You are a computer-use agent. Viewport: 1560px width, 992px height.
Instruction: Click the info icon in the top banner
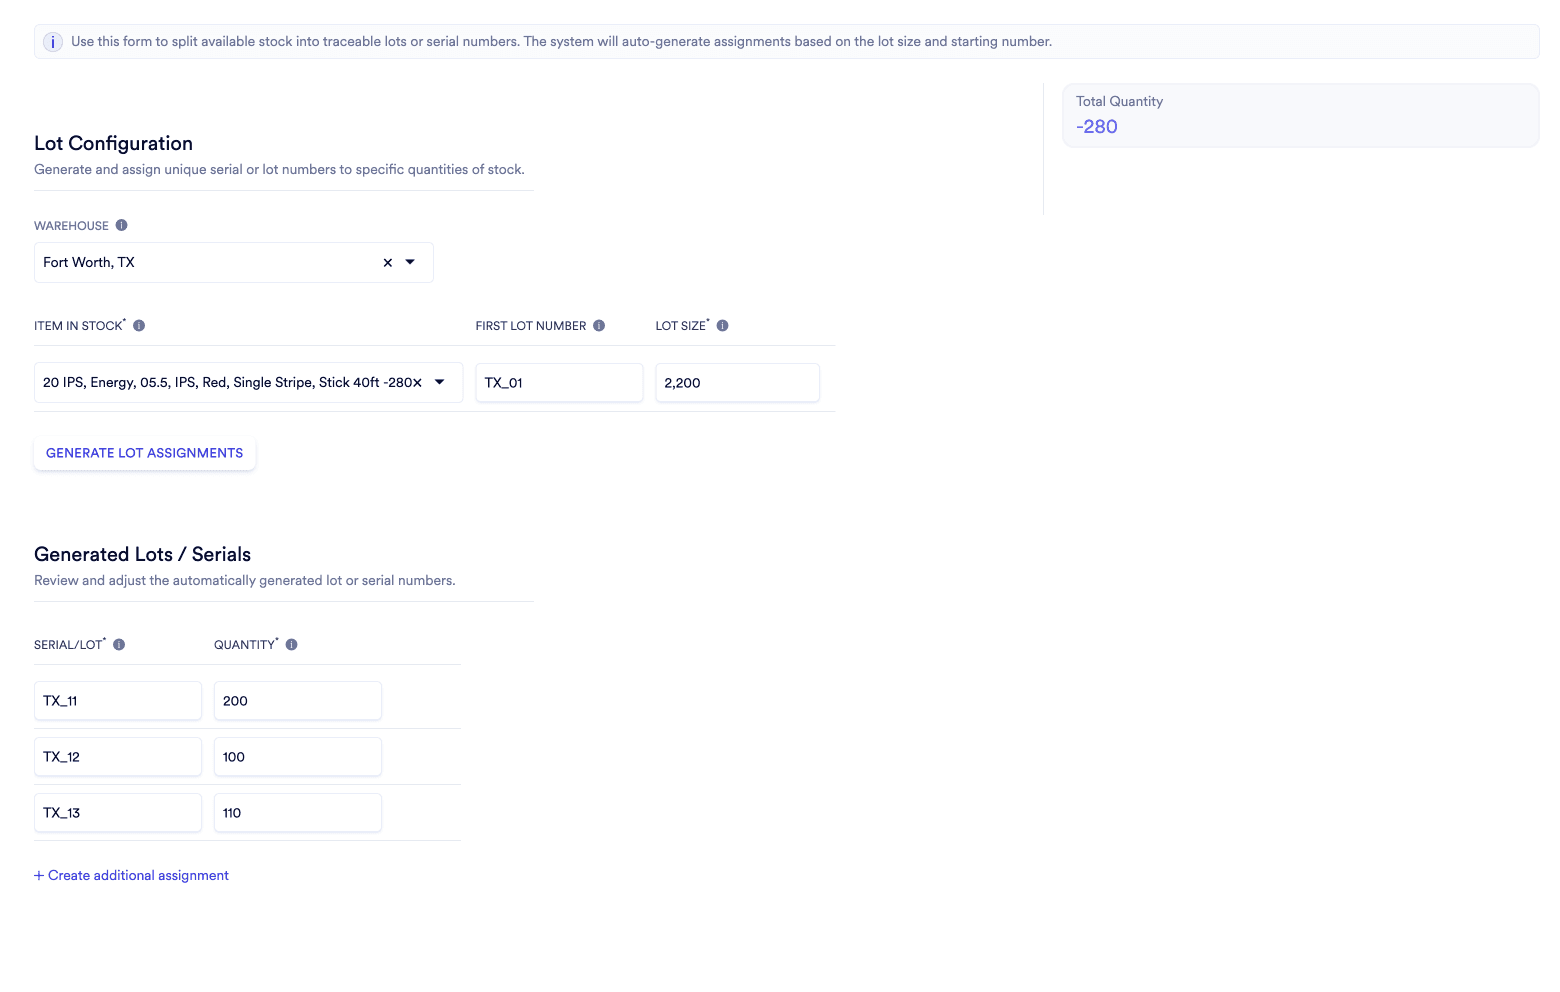coord(53,42)
